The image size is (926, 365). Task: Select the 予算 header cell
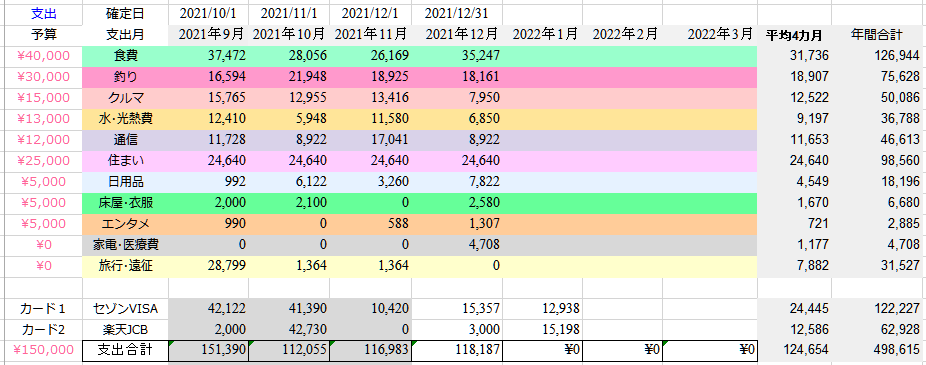pyautogui.click(x=43, y=34)
